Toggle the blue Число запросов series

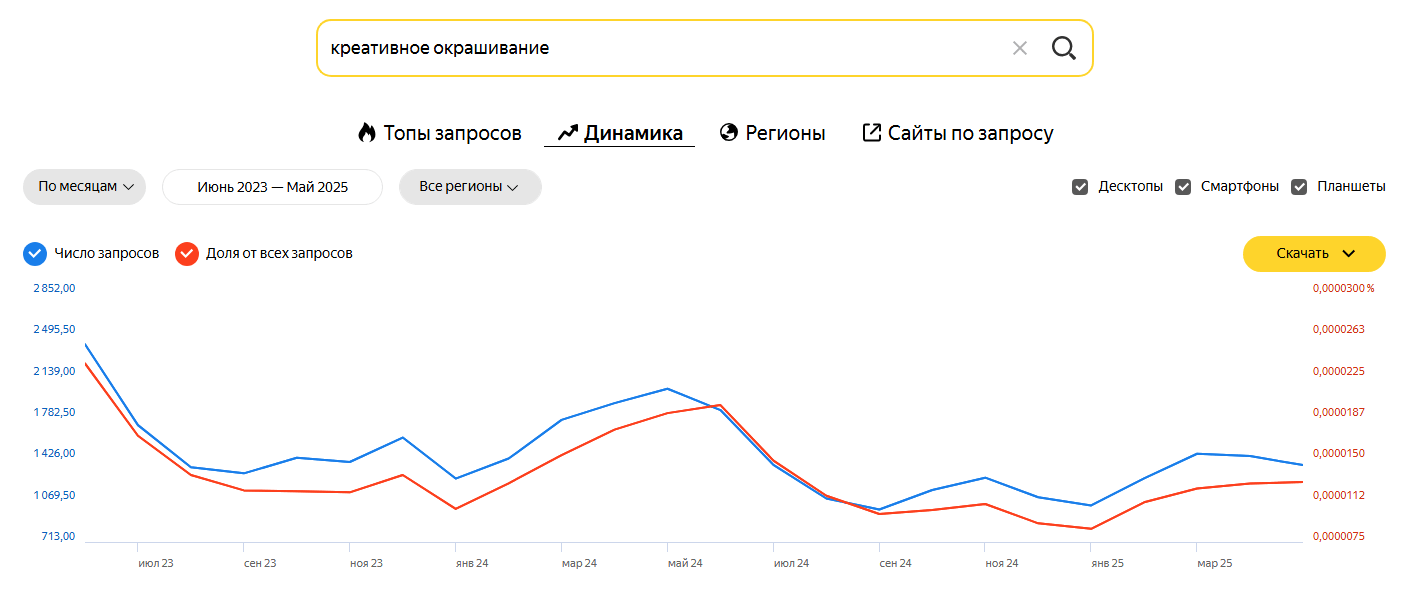[35, 254]
